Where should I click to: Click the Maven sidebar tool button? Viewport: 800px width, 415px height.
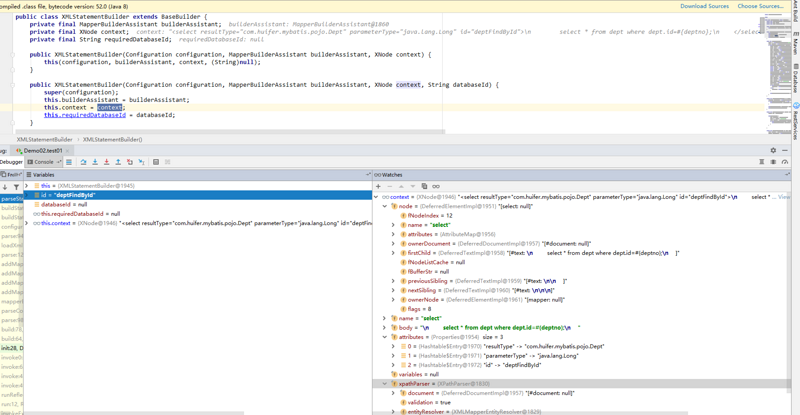(x=795, y=43)
